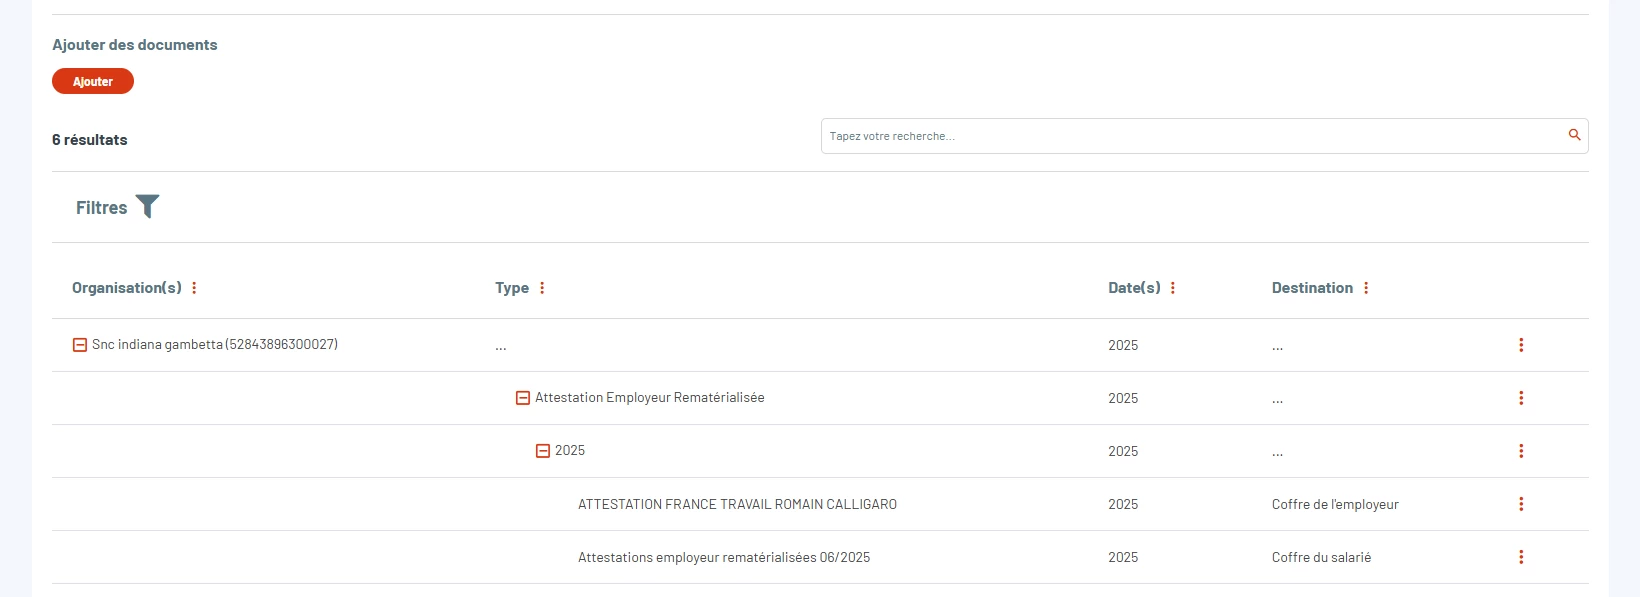Image resolution: width=1640 pixels, height=597 pixels.
Task: Open Attestations employeur rematérialisées 06/2025 document
Action: coord(724,557)
